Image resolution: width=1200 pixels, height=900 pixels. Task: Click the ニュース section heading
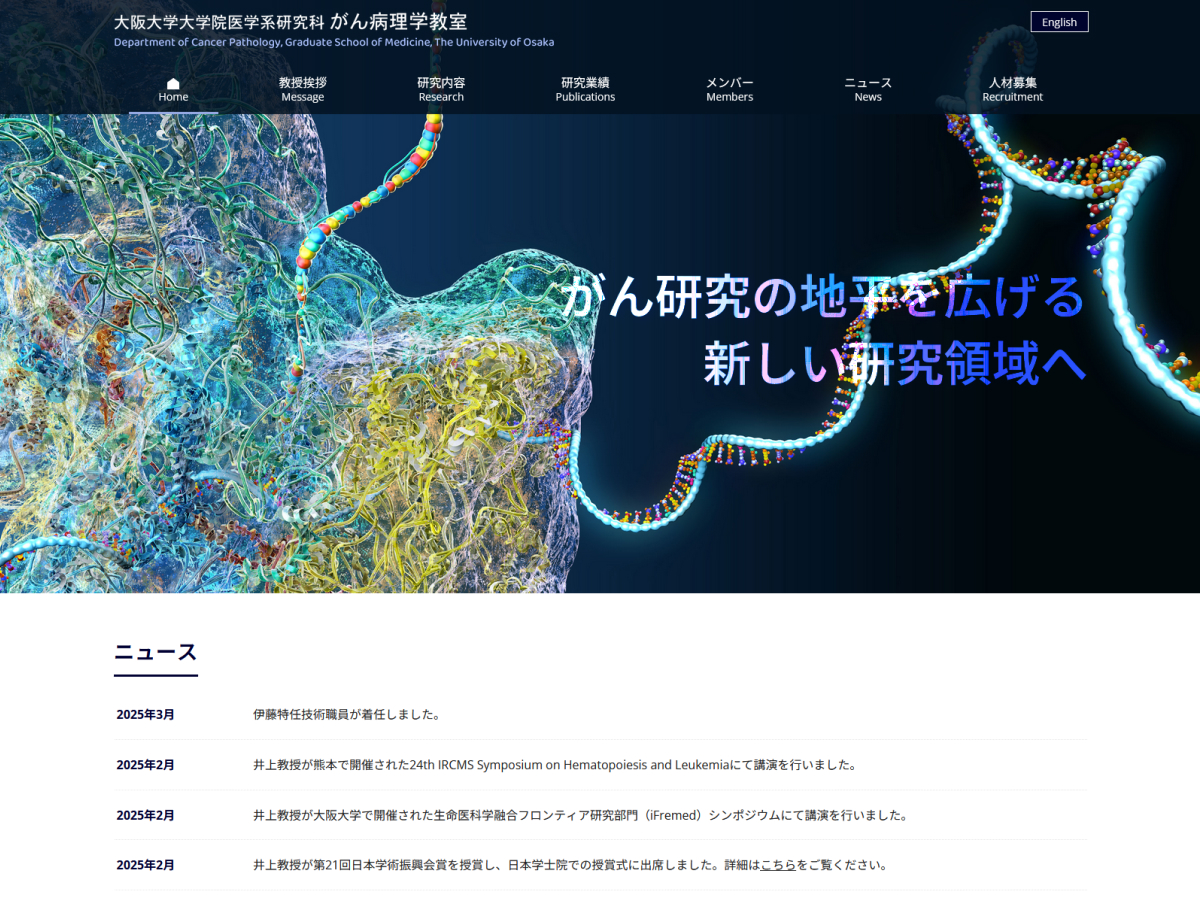point(155,653)
